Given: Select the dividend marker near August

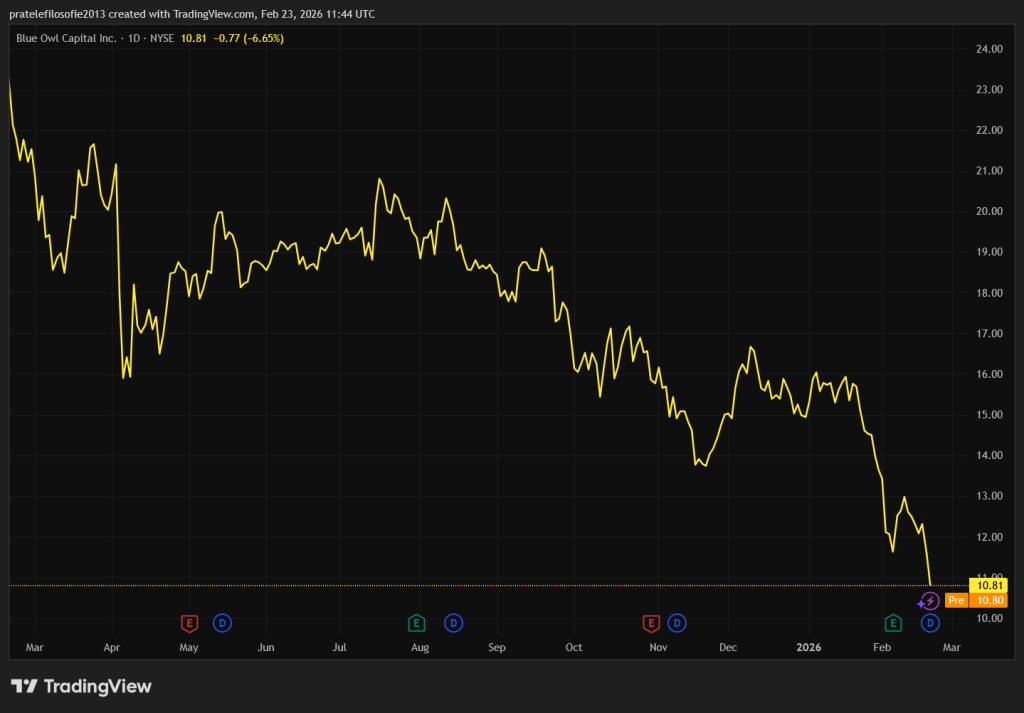Looking at the screenshot, I should [453, 623].
